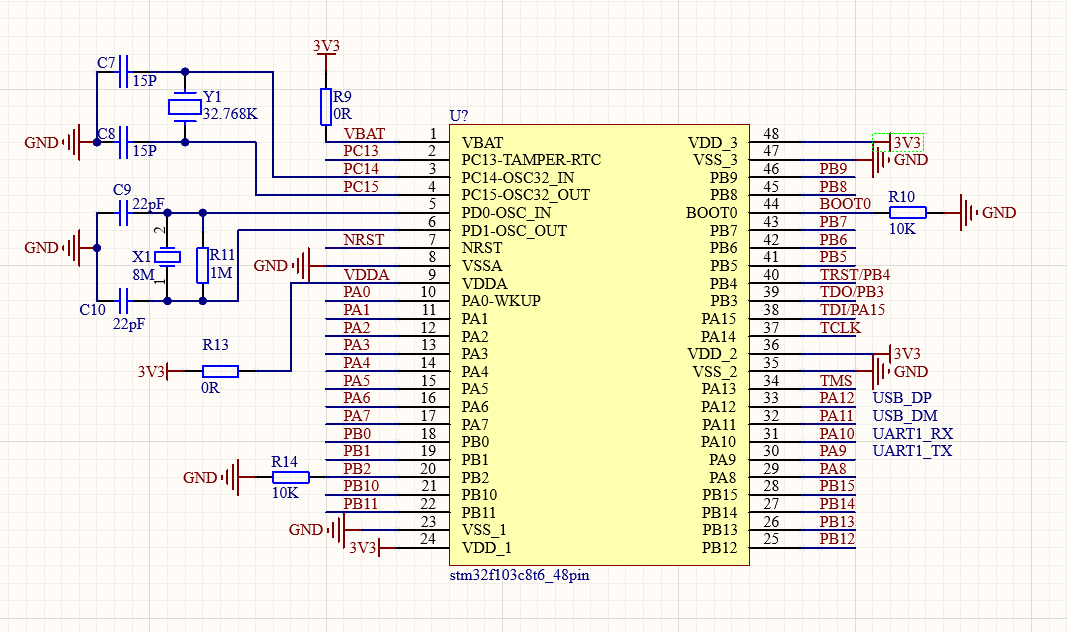The image size is (1067, 632).
Task: Select resistor R11 body
Action: pyautogui.click(x=202, y=265)
